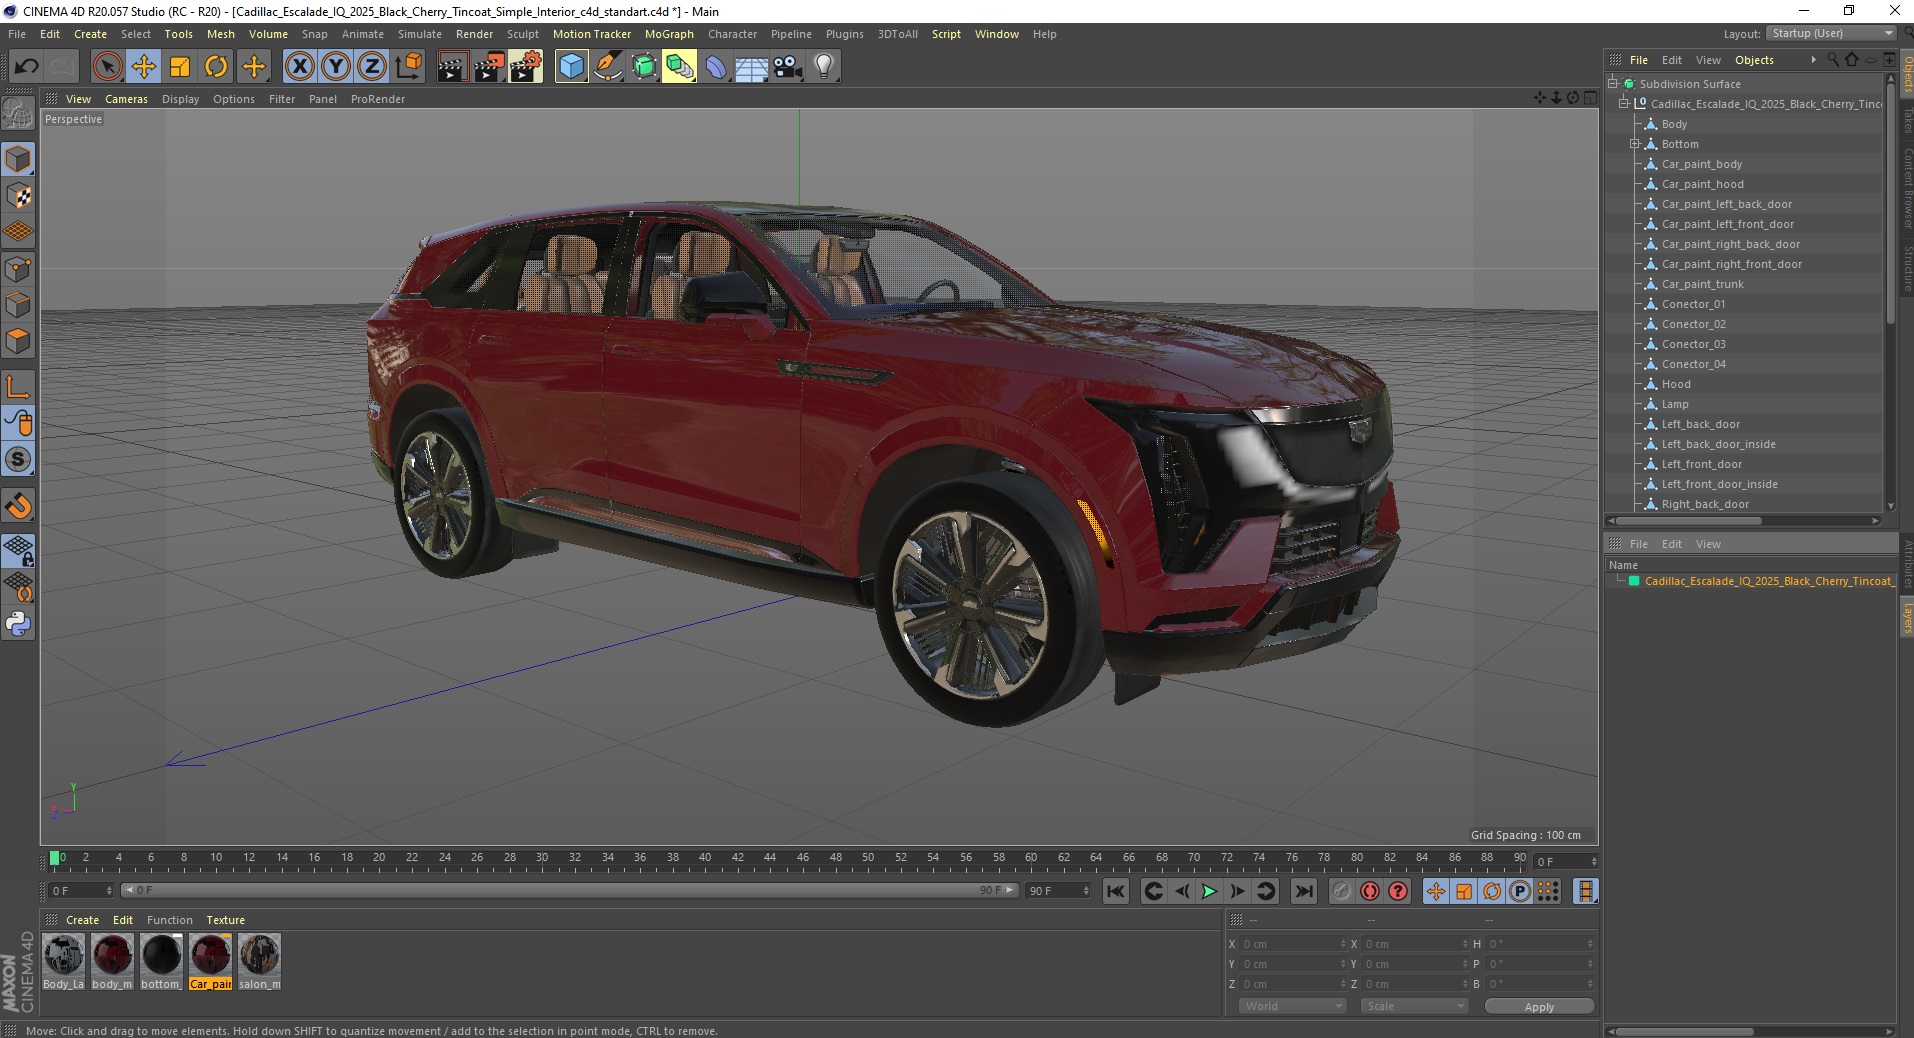Render the active view
1914x1038 pixels.
(x=452, y=67)
